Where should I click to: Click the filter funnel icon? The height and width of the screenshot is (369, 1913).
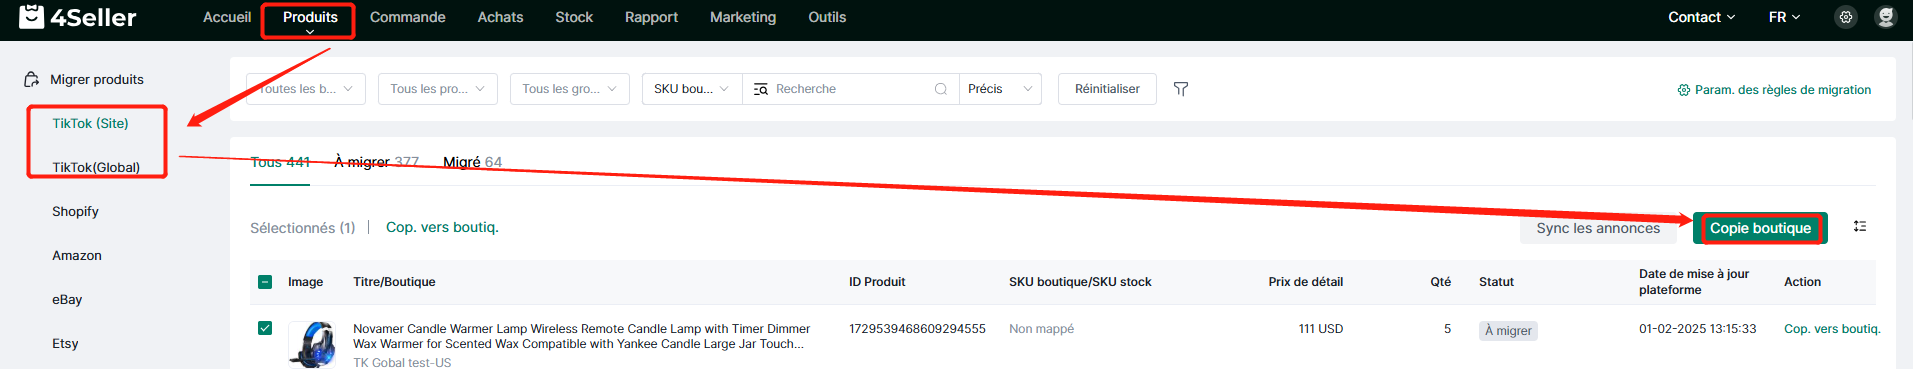[1181, 89]
